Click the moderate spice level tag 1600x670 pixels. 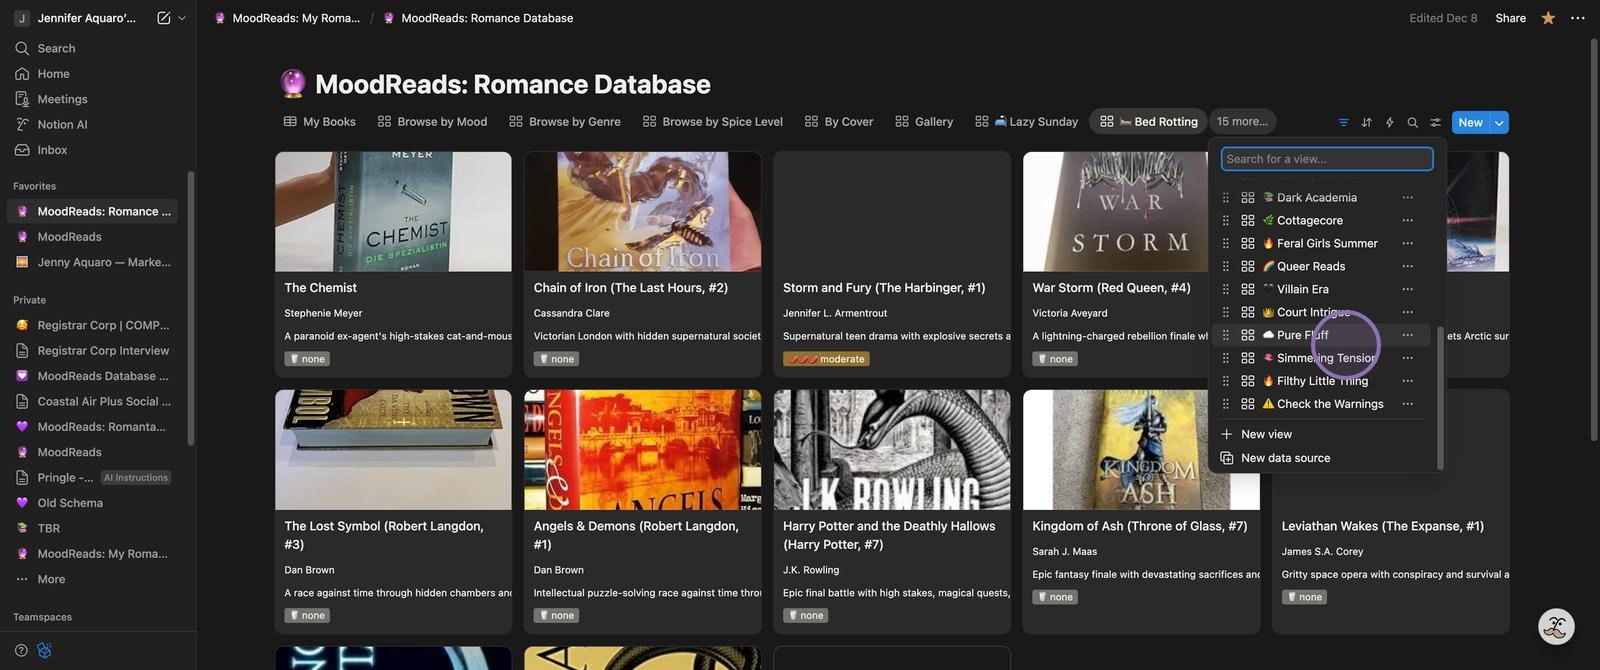click(x=826, y=359)
